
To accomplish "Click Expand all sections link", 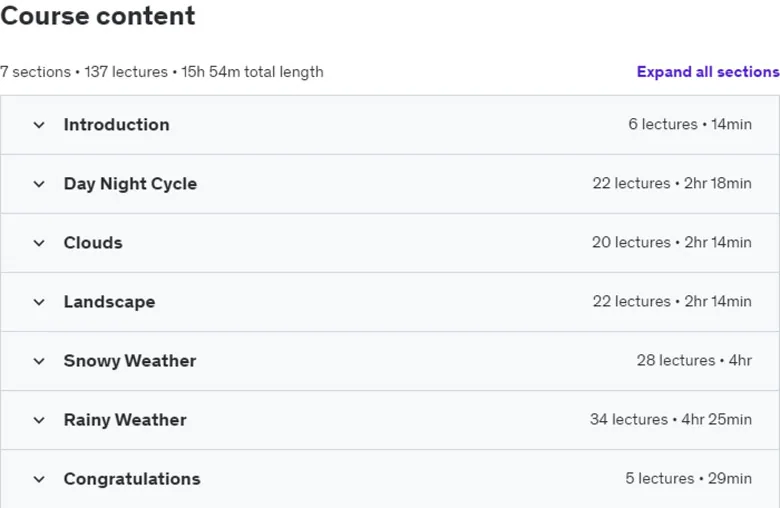I will [708, 72].
